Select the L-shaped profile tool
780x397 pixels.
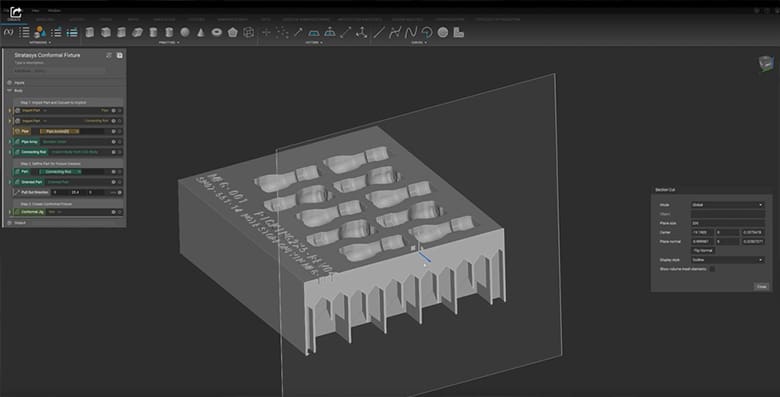pos(459,32)
